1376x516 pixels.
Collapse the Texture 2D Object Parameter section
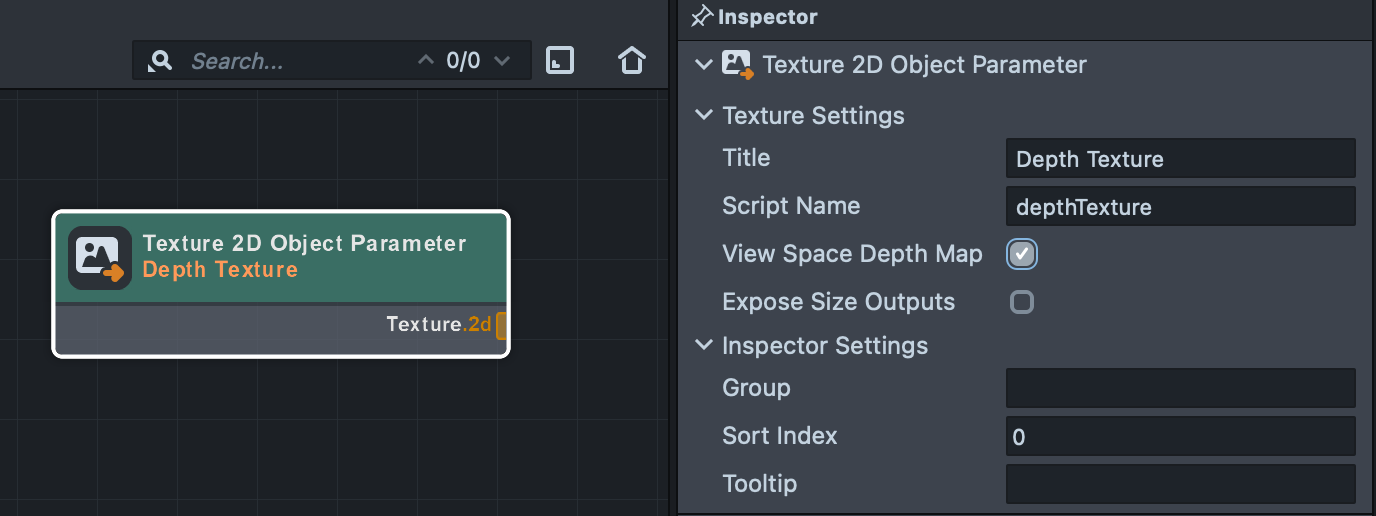[x=704, y=65]
